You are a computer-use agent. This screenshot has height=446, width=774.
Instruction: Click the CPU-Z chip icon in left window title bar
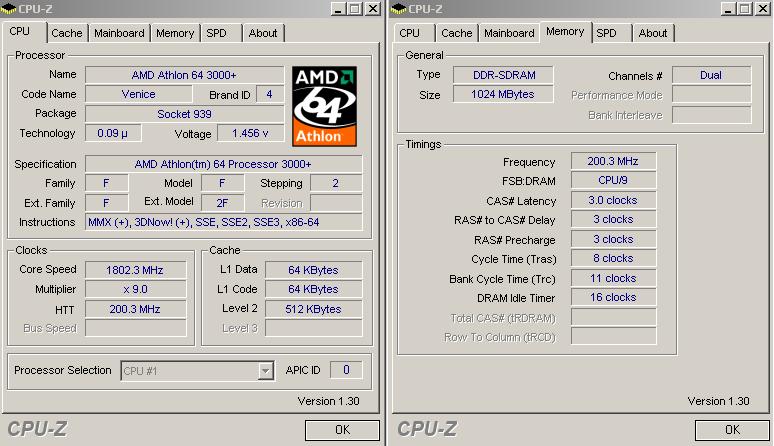click(8, 8)
